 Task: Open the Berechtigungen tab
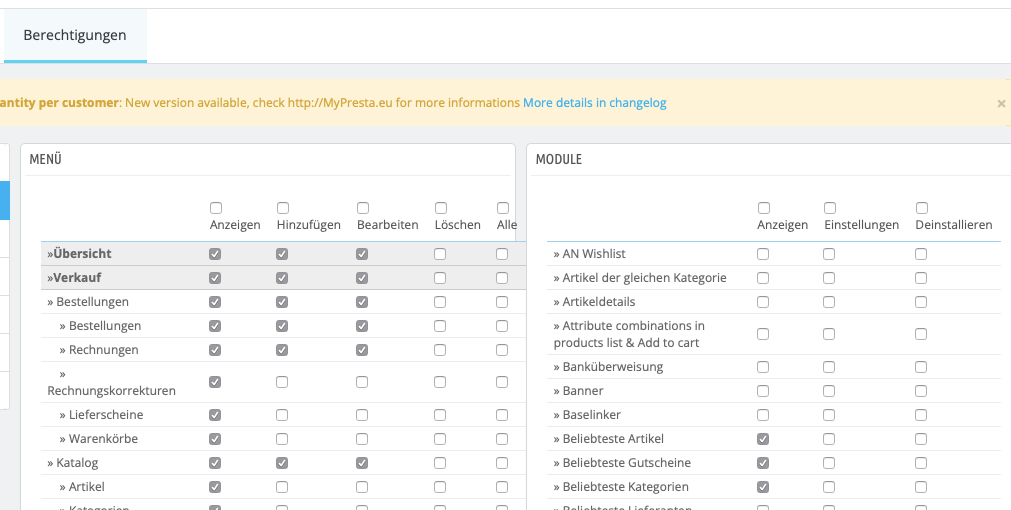[75, 36]
